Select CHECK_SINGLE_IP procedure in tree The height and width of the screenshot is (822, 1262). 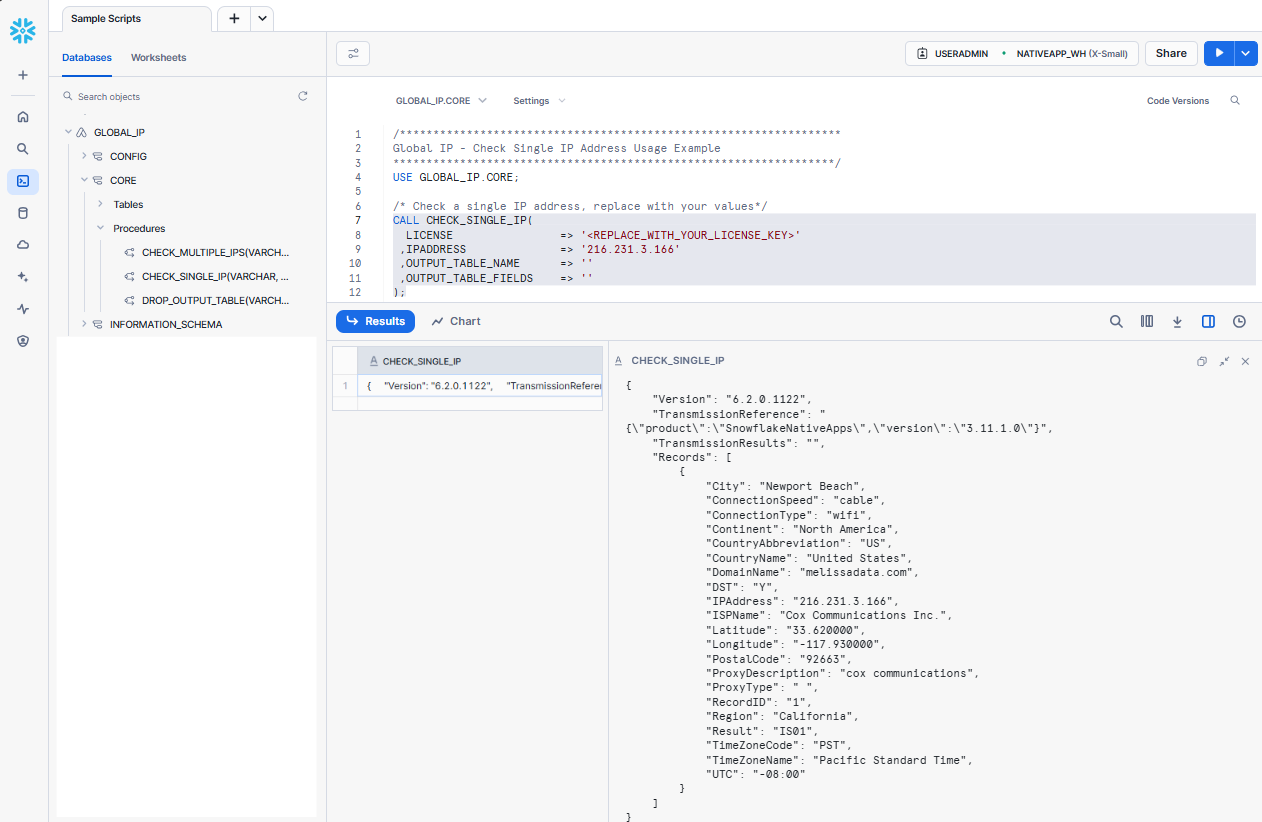coord(215,277)
